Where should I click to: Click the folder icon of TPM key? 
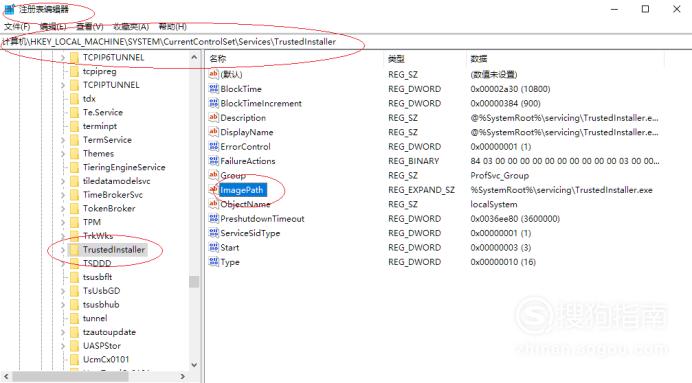(74, 222)
